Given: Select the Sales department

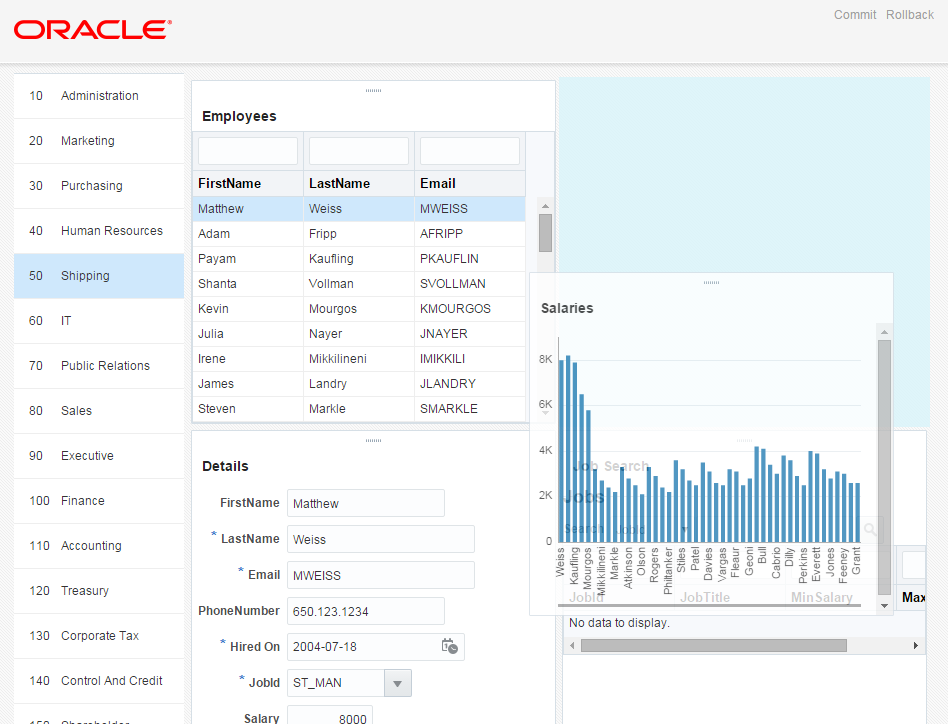Looking at the screenshot, I should point(99,411).
